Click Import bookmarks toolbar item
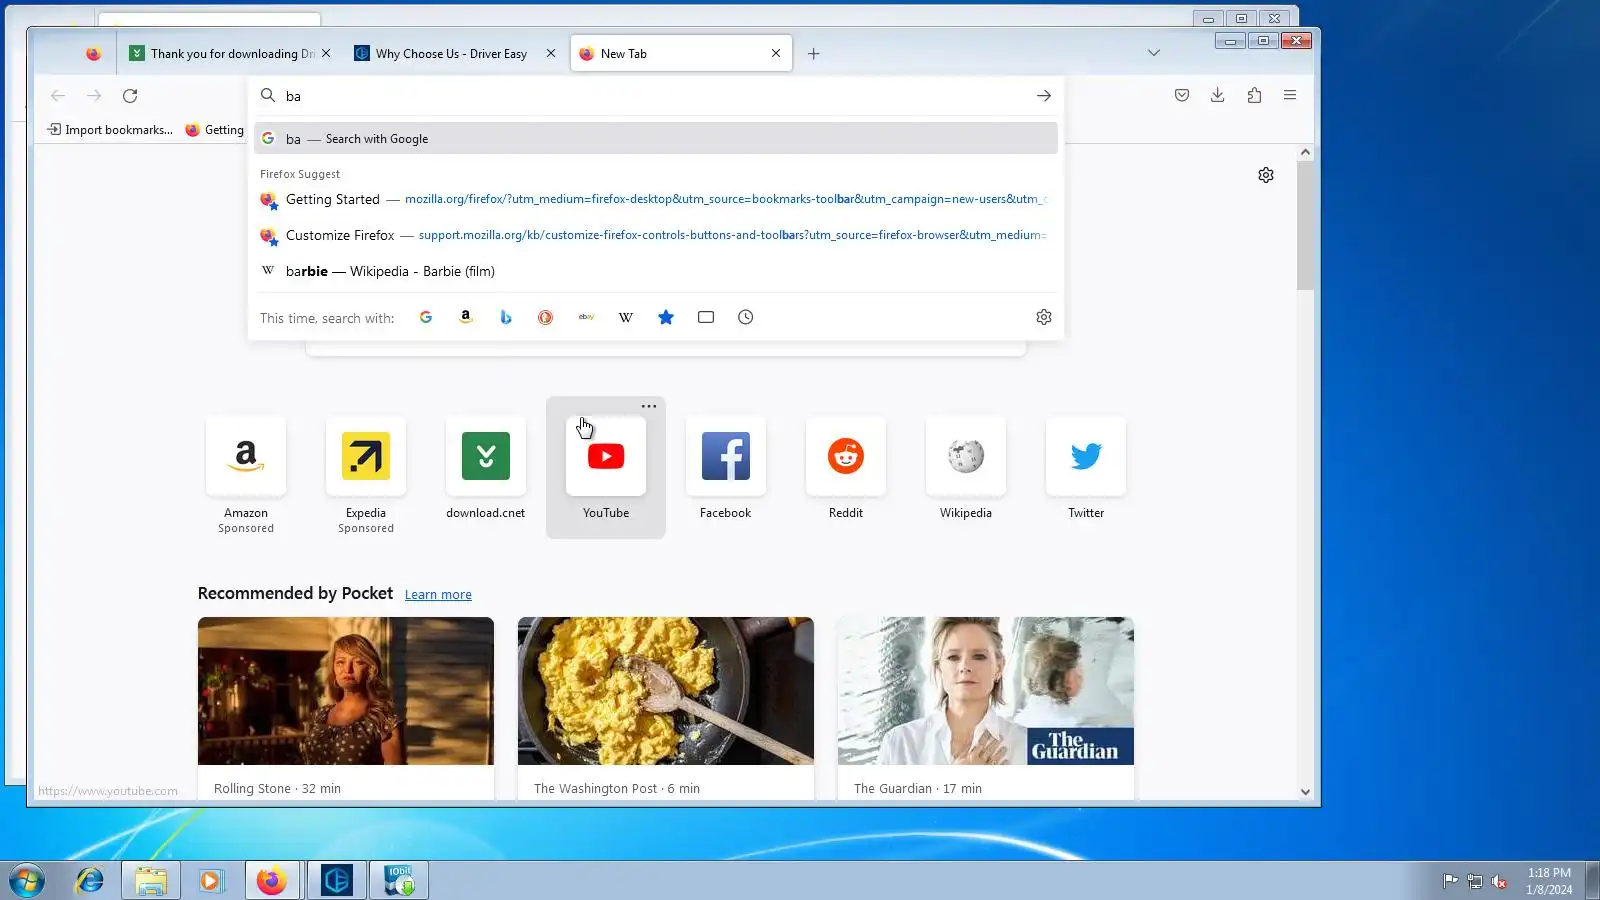 pos(110,130)
